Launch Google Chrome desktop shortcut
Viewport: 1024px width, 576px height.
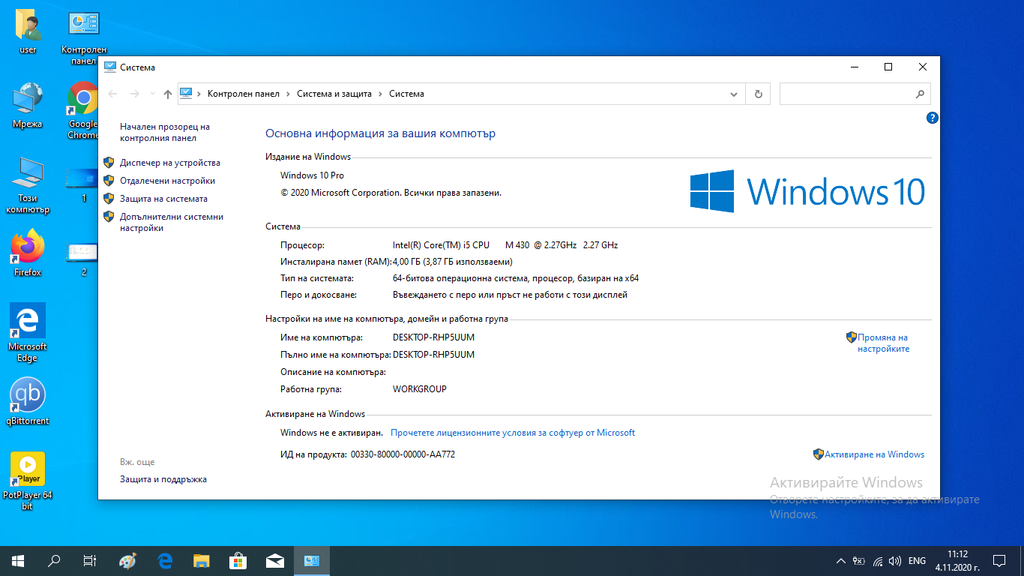(x=83, y=111)
